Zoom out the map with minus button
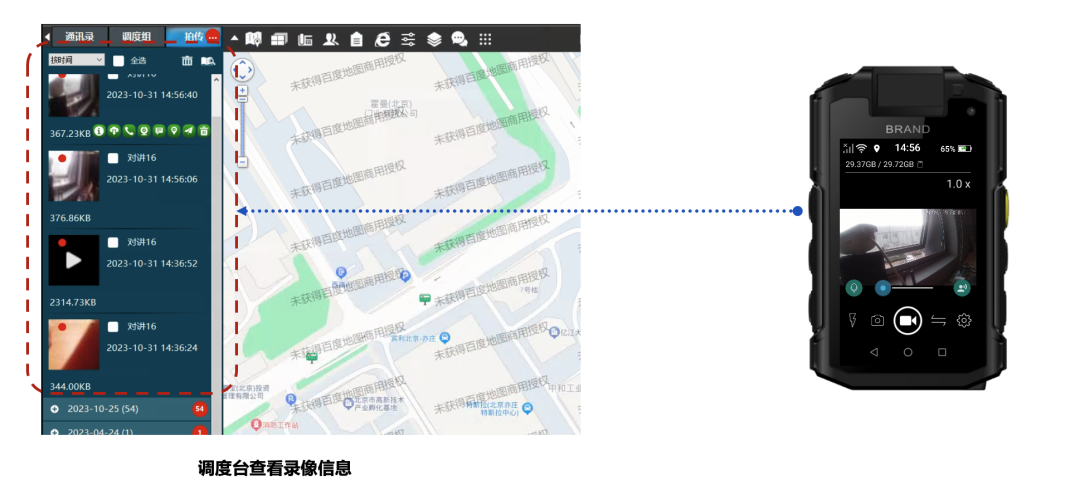This screenshot has width=1080, height=490. pyautogui.click(x=242, y=162)
